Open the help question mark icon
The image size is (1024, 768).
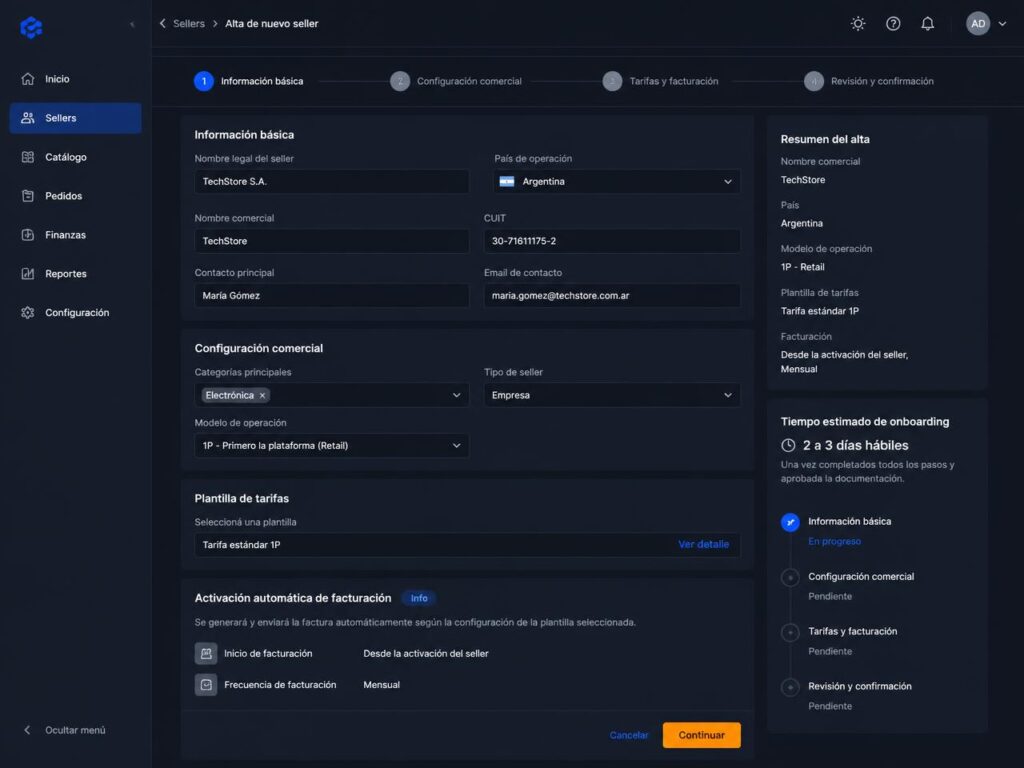[x=893, y=24]
